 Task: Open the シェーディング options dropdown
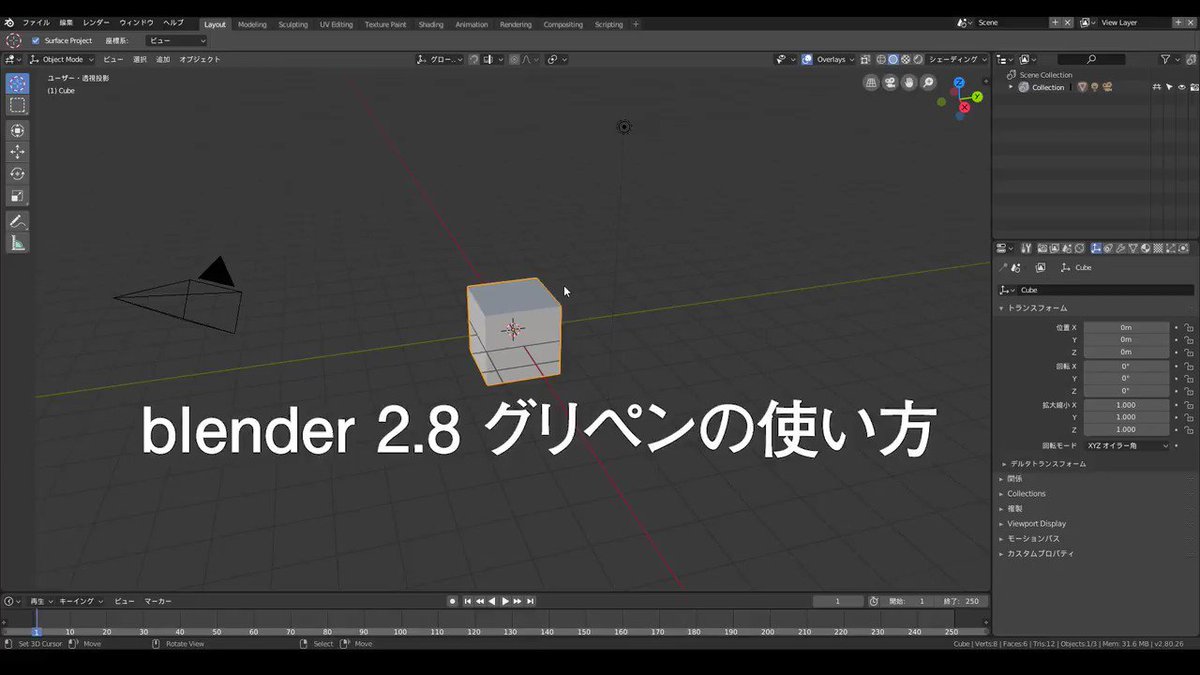[957, 60]
